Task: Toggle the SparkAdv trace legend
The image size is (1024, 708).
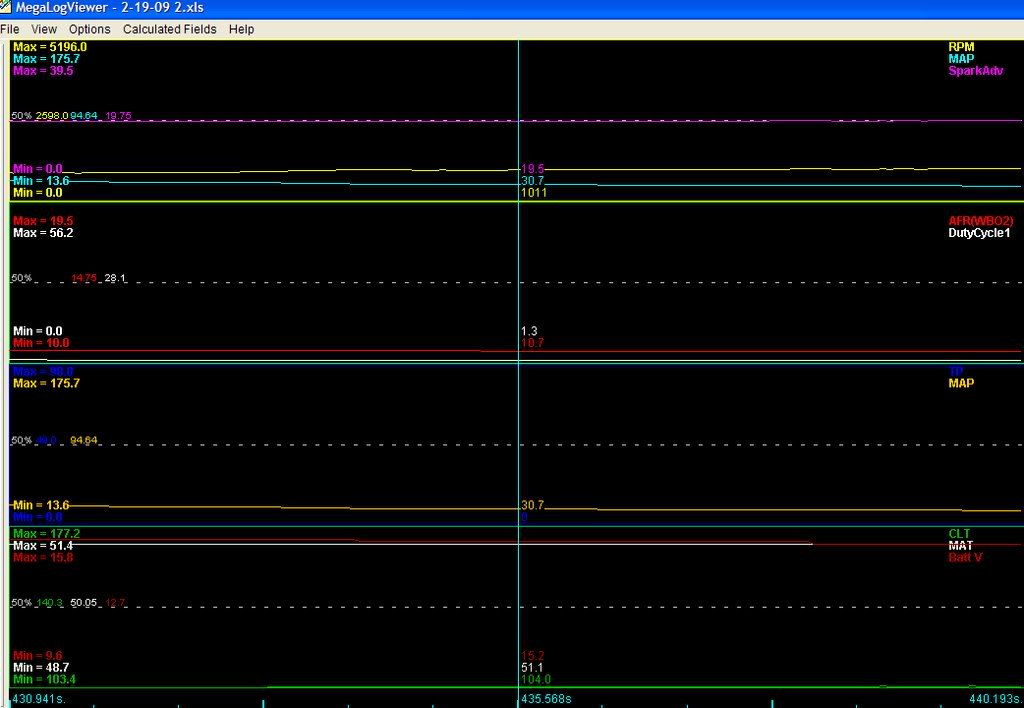Action: [x=975, y=70]
